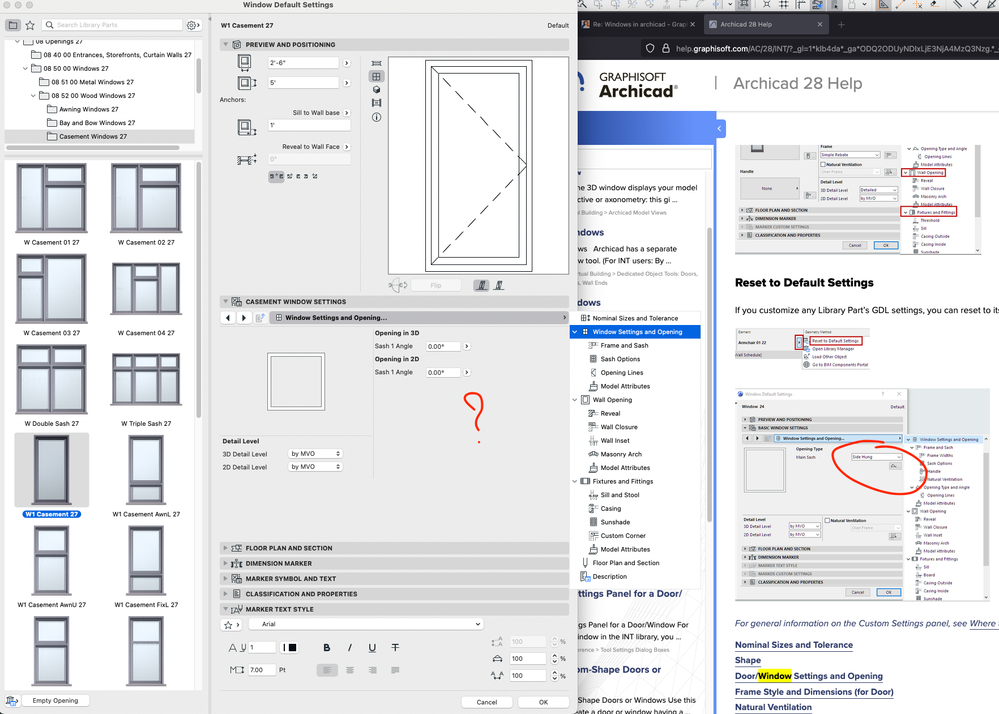Select the first opening orientation icon beside Flip
Image resolution: width=999 pixels, height=714 pixels.
pos(481,285)
